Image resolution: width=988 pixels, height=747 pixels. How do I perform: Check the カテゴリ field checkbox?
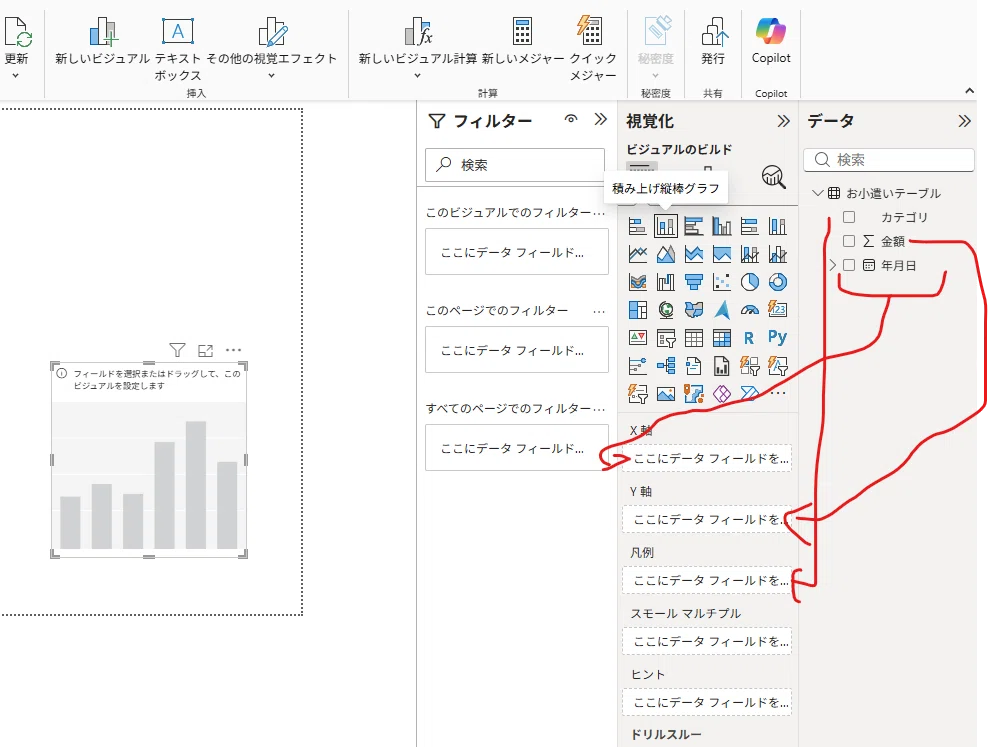[849, 217]
